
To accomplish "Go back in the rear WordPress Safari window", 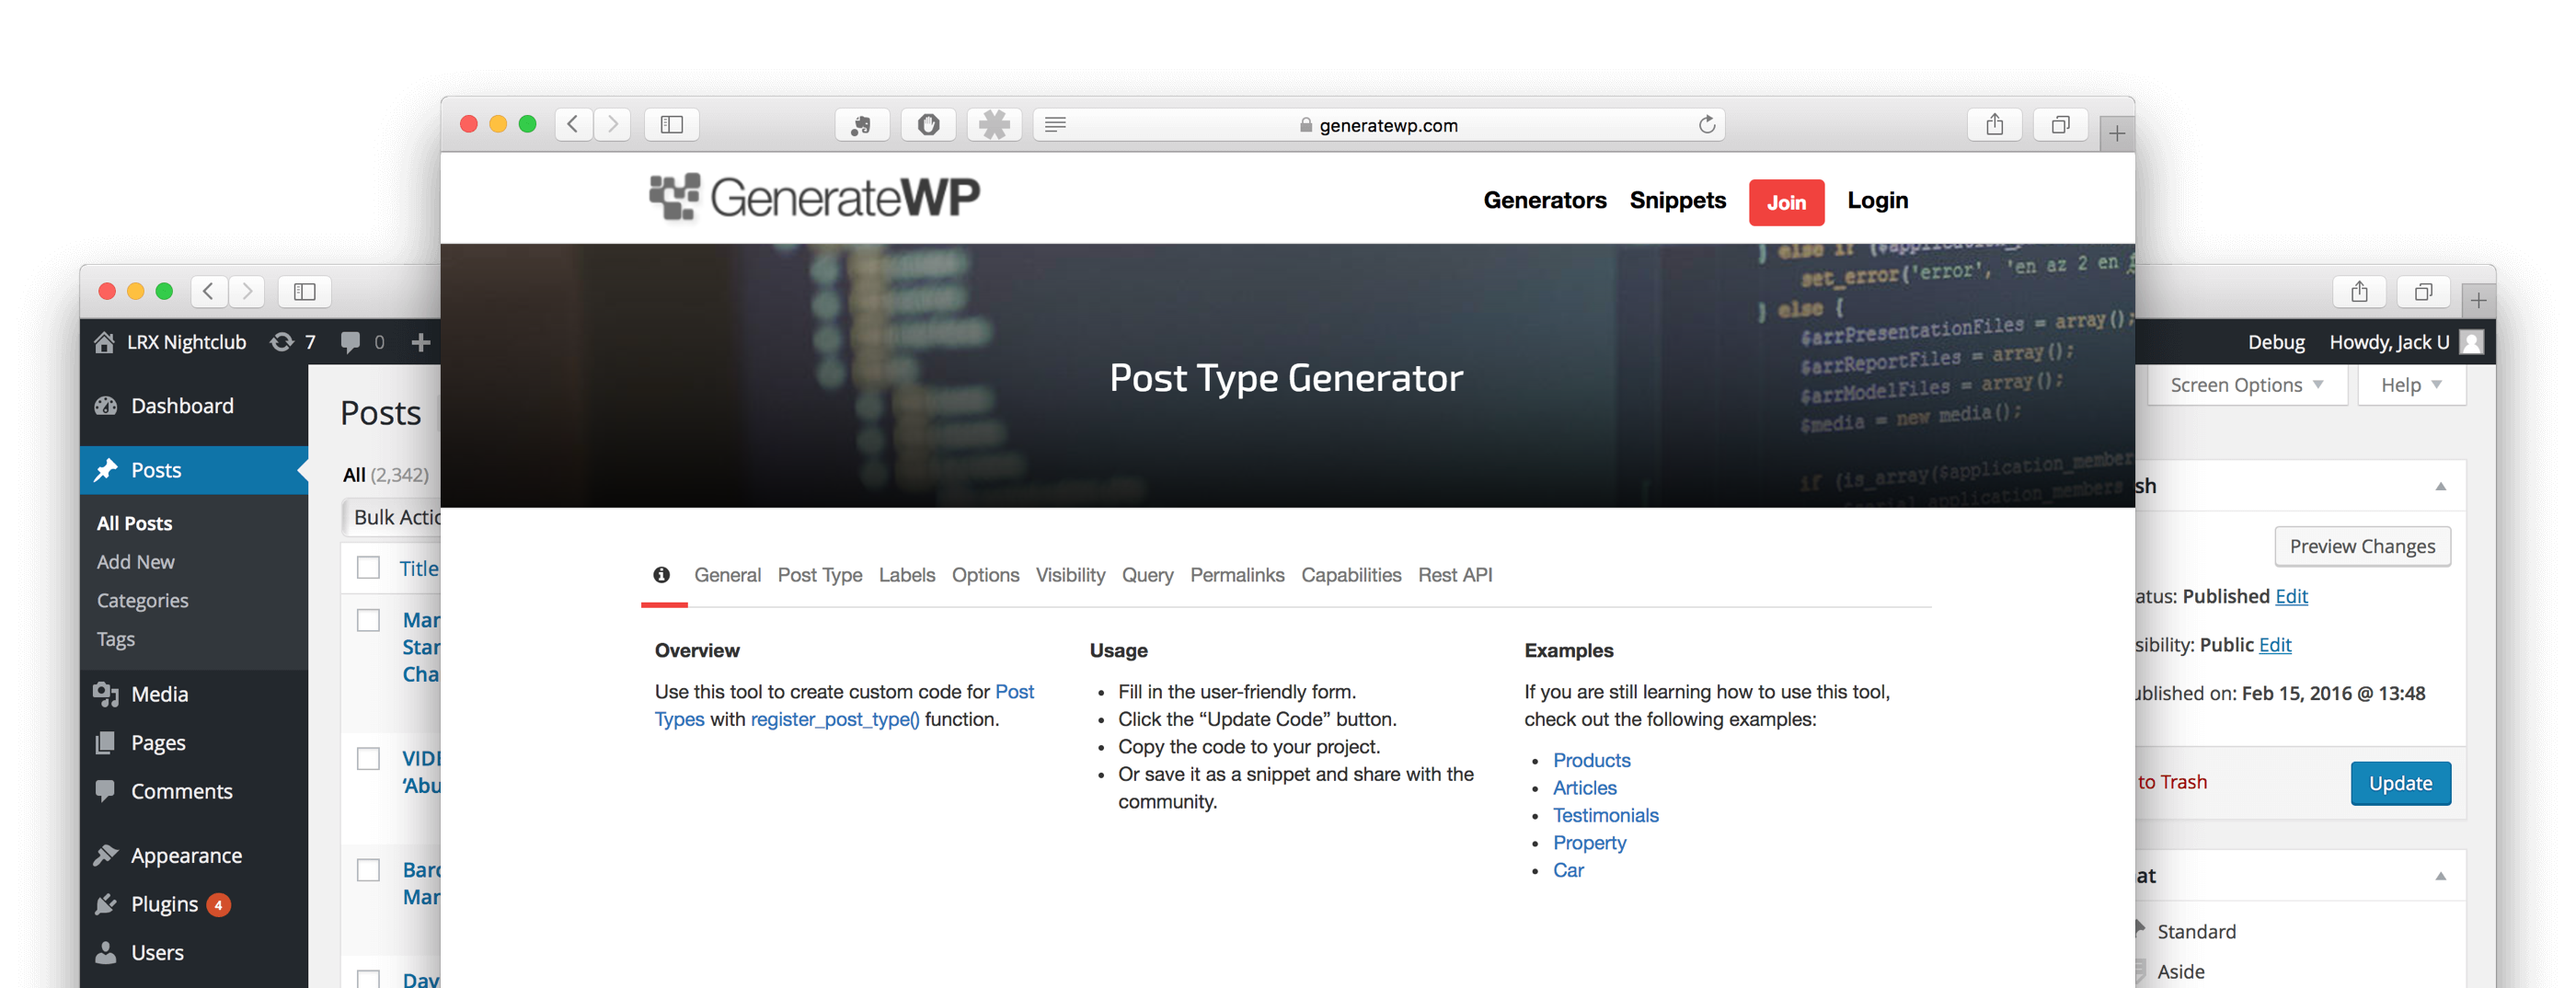I will tap(208, 292).
